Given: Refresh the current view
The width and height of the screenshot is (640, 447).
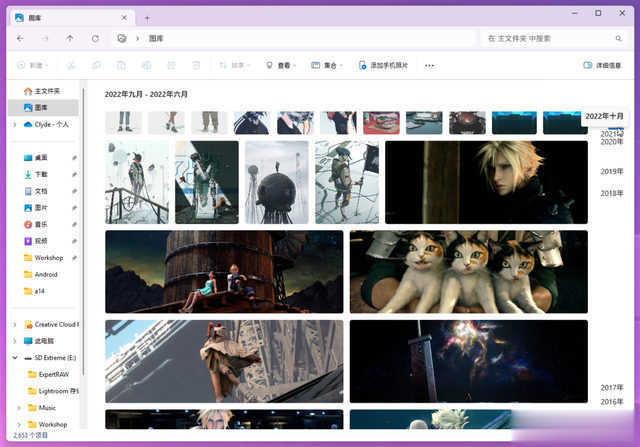Looking at the screenshot, I should pyautogui.click(x=95, y=38).
